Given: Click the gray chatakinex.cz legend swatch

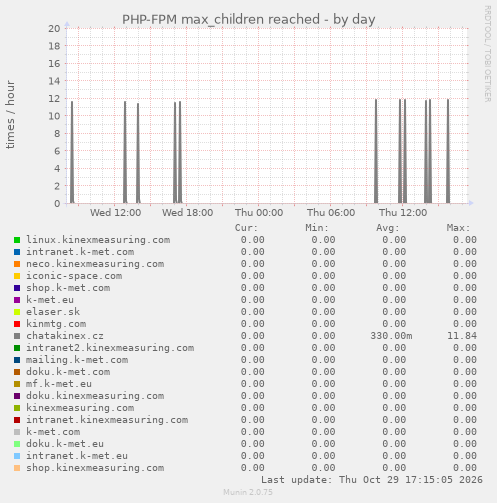Looking at the screenshot, I should (x=17, y=336).
